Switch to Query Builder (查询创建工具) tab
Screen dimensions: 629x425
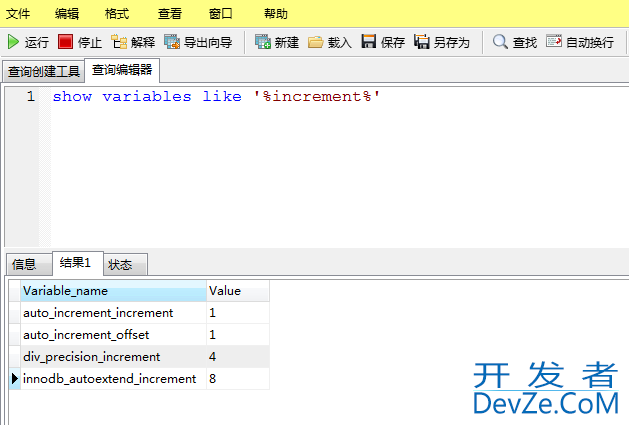pos(43,71)
